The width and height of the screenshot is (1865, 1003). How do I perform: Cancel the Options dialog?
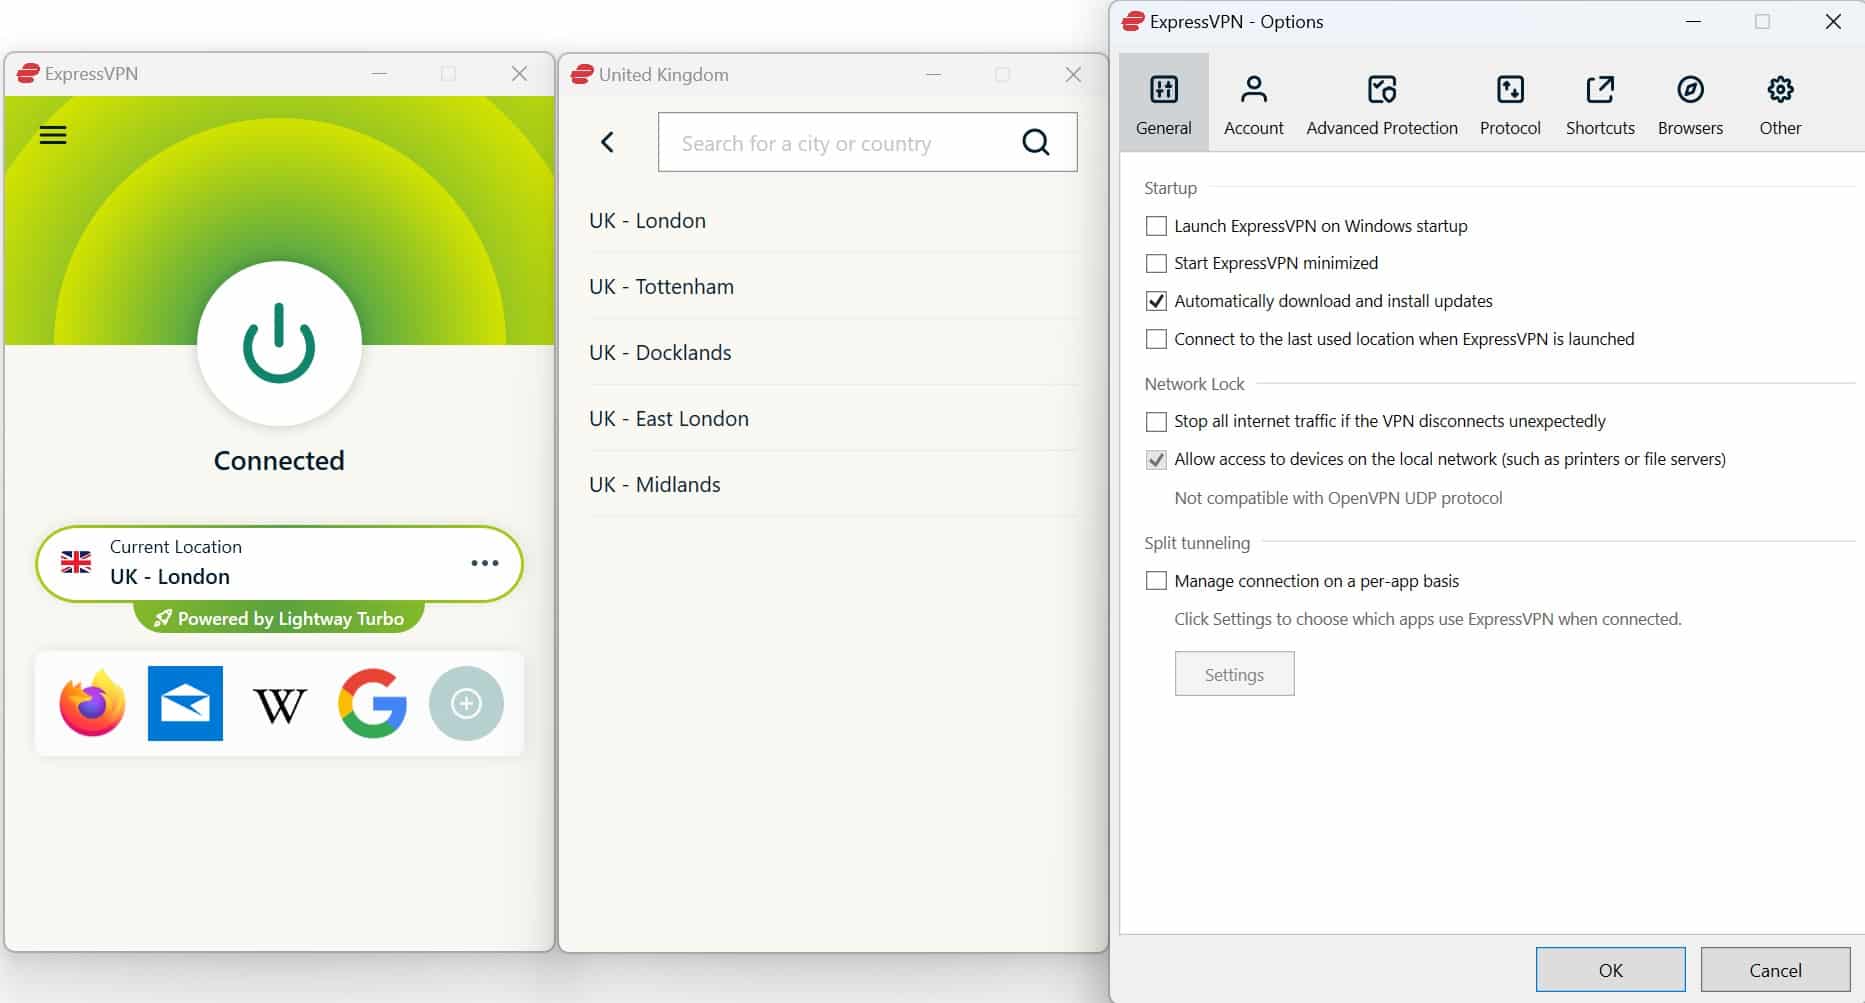(1775, 970)
